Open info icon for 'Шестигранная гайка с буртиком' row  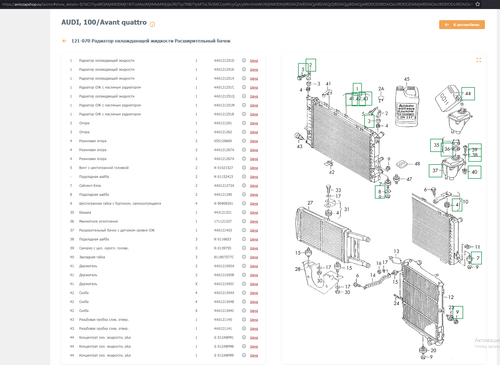coord(244,203)
